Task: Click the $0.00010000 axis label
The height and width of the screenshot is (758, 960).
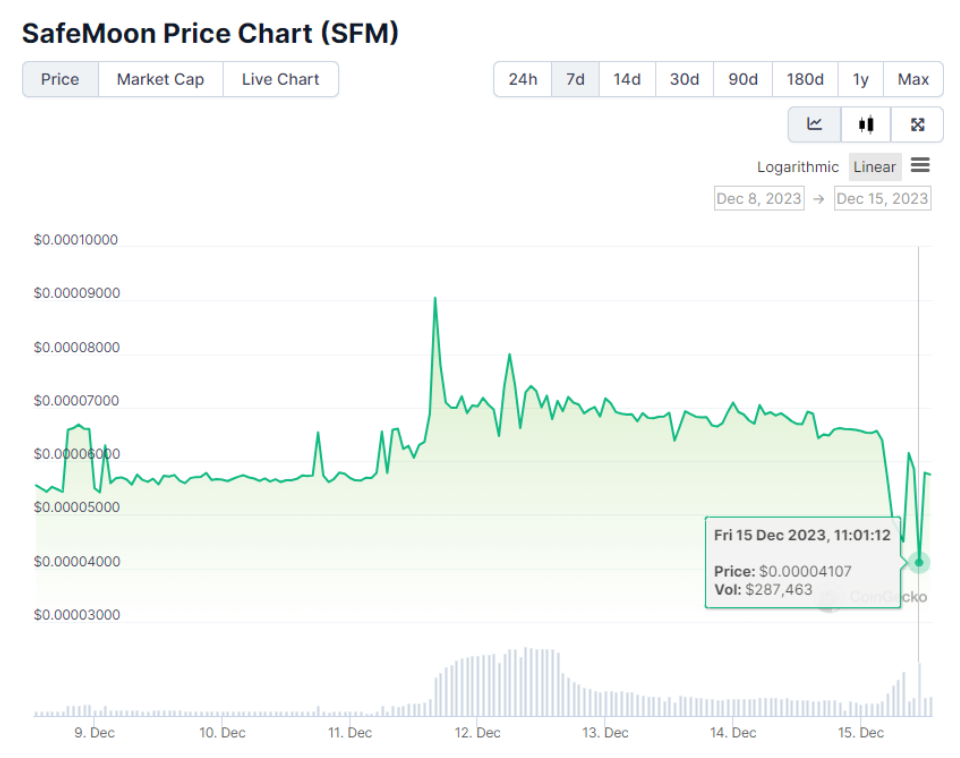Action: click(76, 240)
